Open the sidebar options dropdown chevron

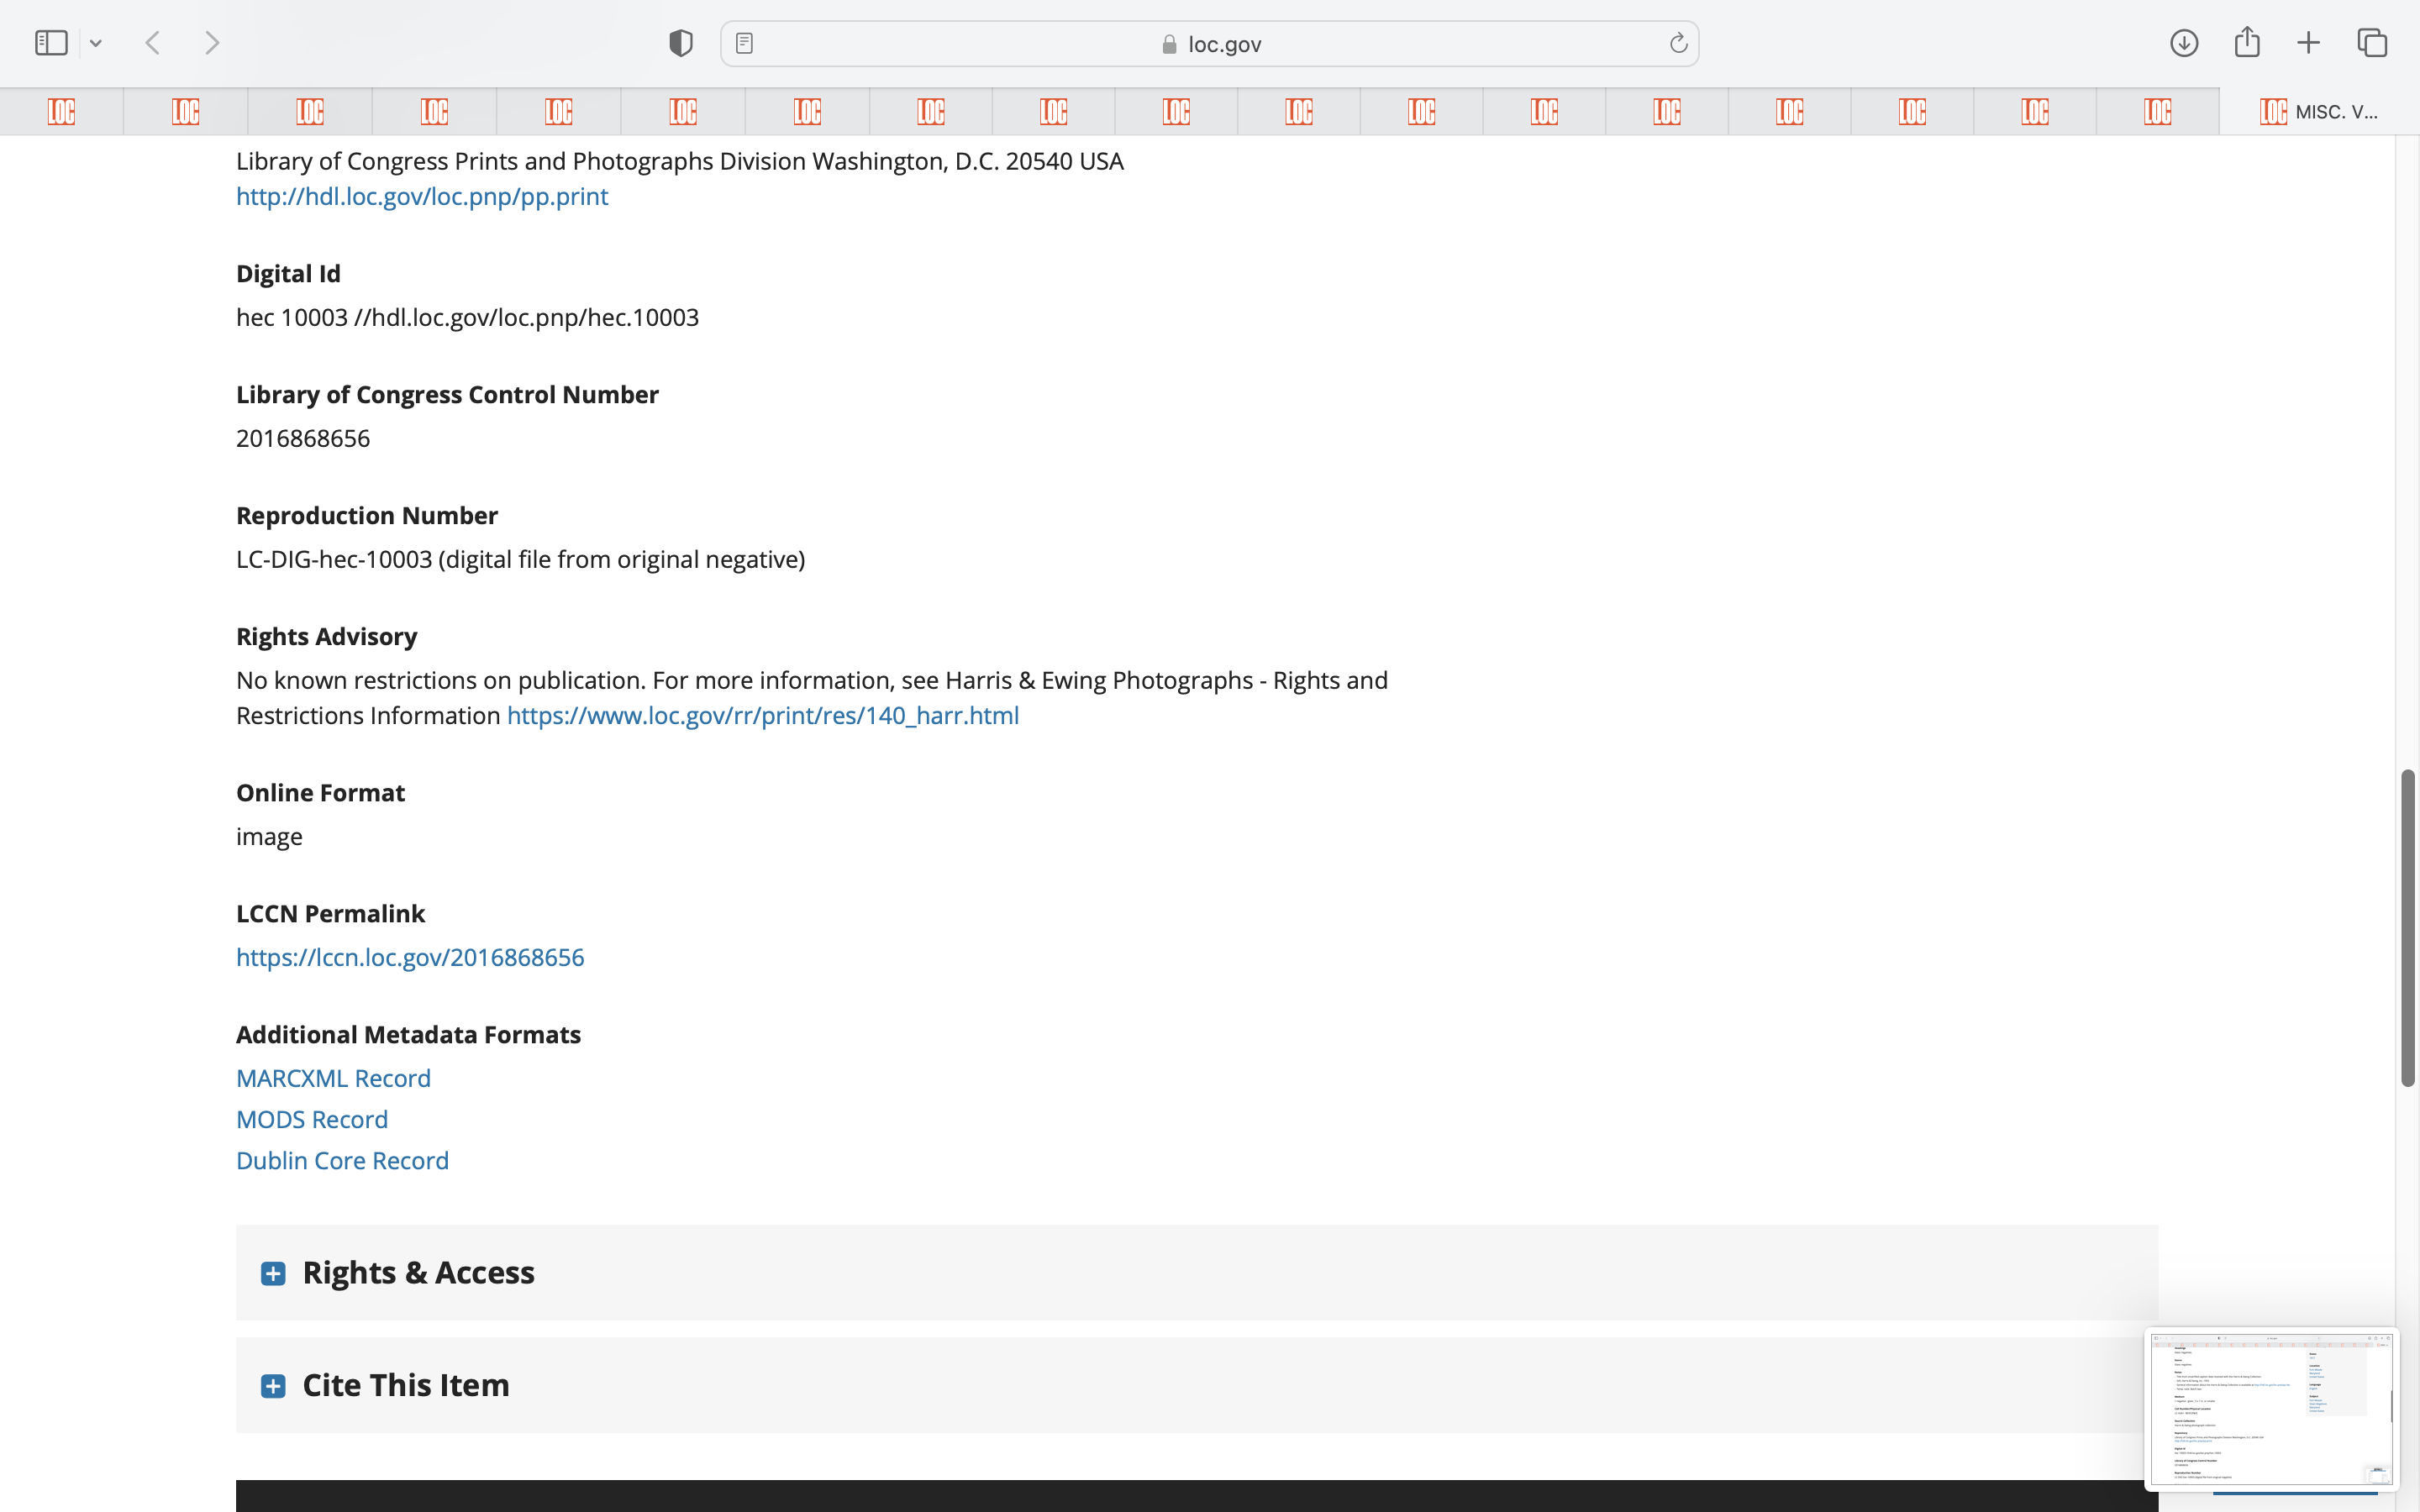coord(96,43)
